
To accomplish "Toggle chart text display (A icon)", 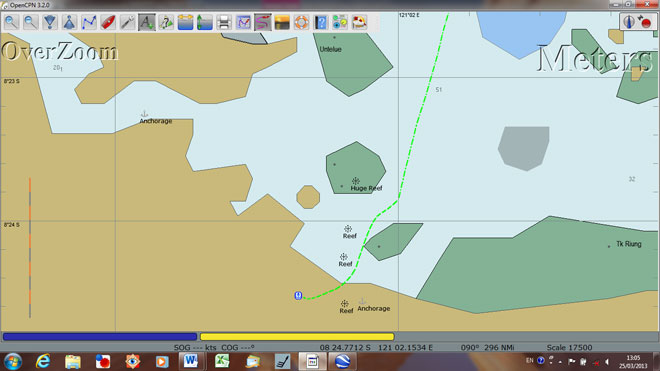I will point(146,22).
